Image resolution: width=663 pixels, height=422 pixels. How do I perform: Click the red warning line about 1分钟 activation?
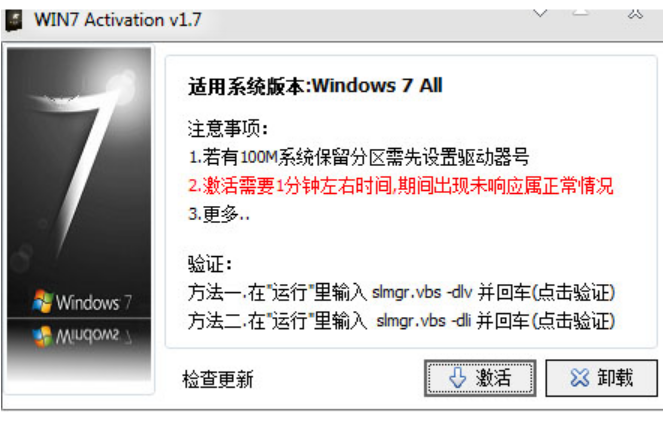point(400,186)
